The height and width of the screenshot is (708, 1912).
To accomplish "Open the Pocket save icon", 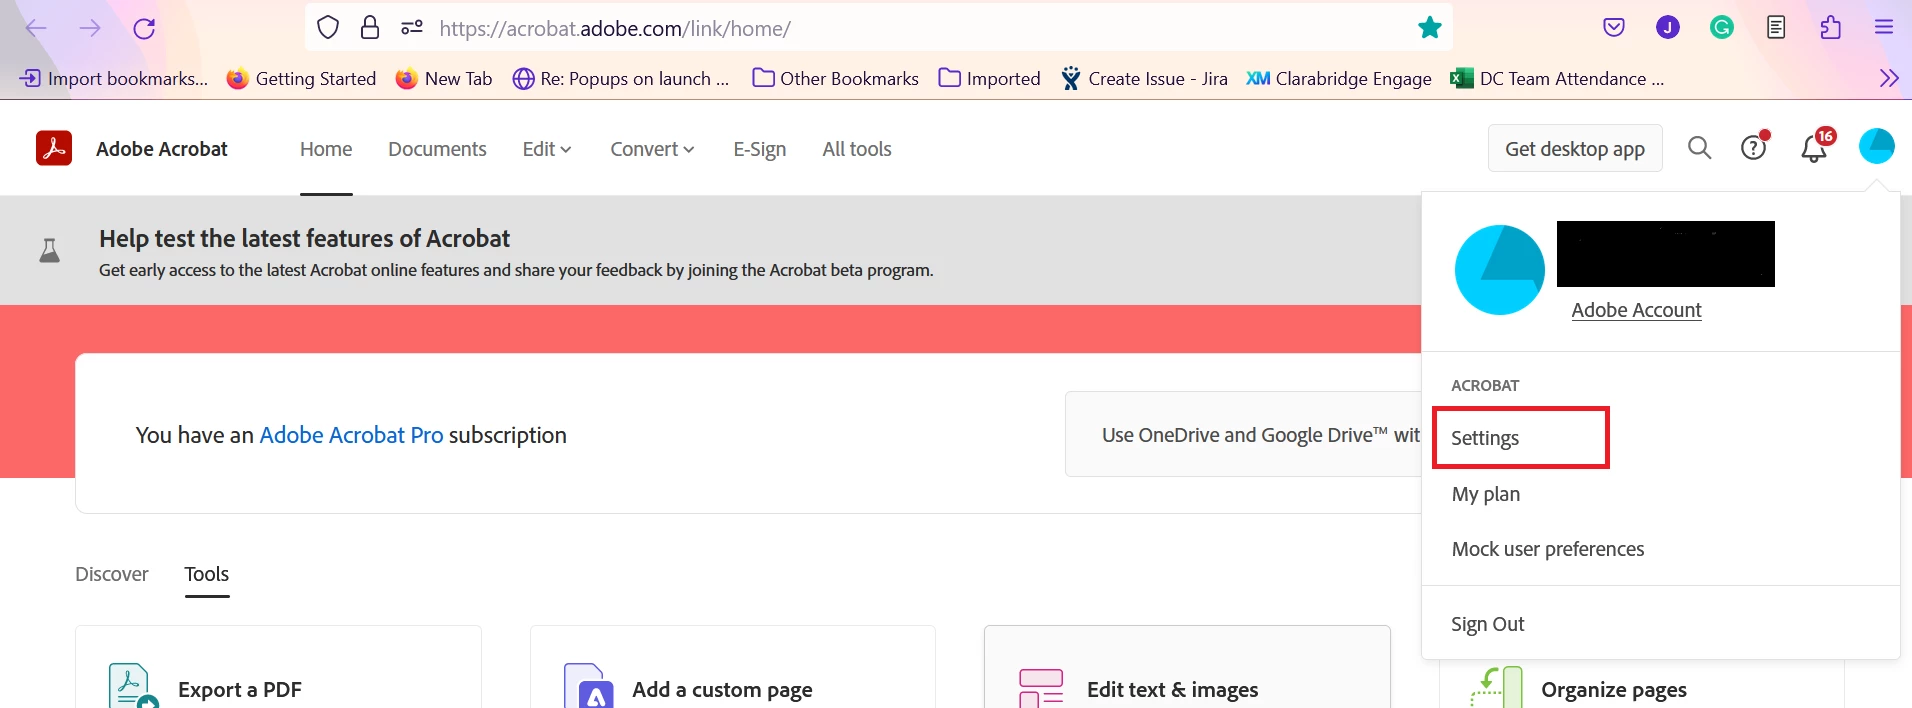I will tap(1614, 28).
